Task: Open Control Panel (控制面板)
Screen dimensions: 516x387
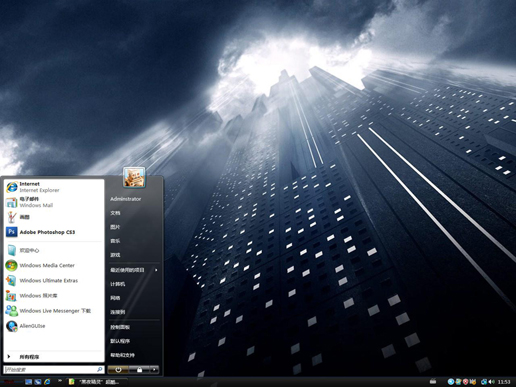Action: tap(120, 327)
